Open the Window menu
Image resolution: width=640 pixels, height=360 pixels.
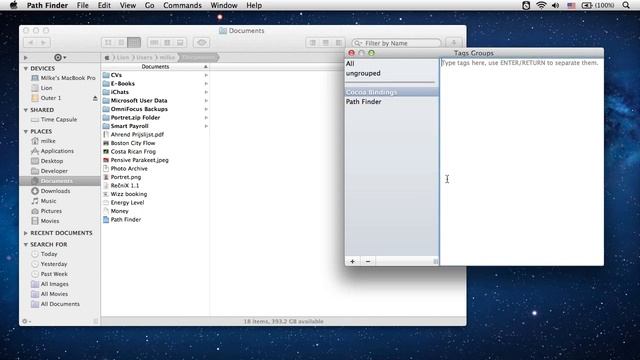(224, 5)
